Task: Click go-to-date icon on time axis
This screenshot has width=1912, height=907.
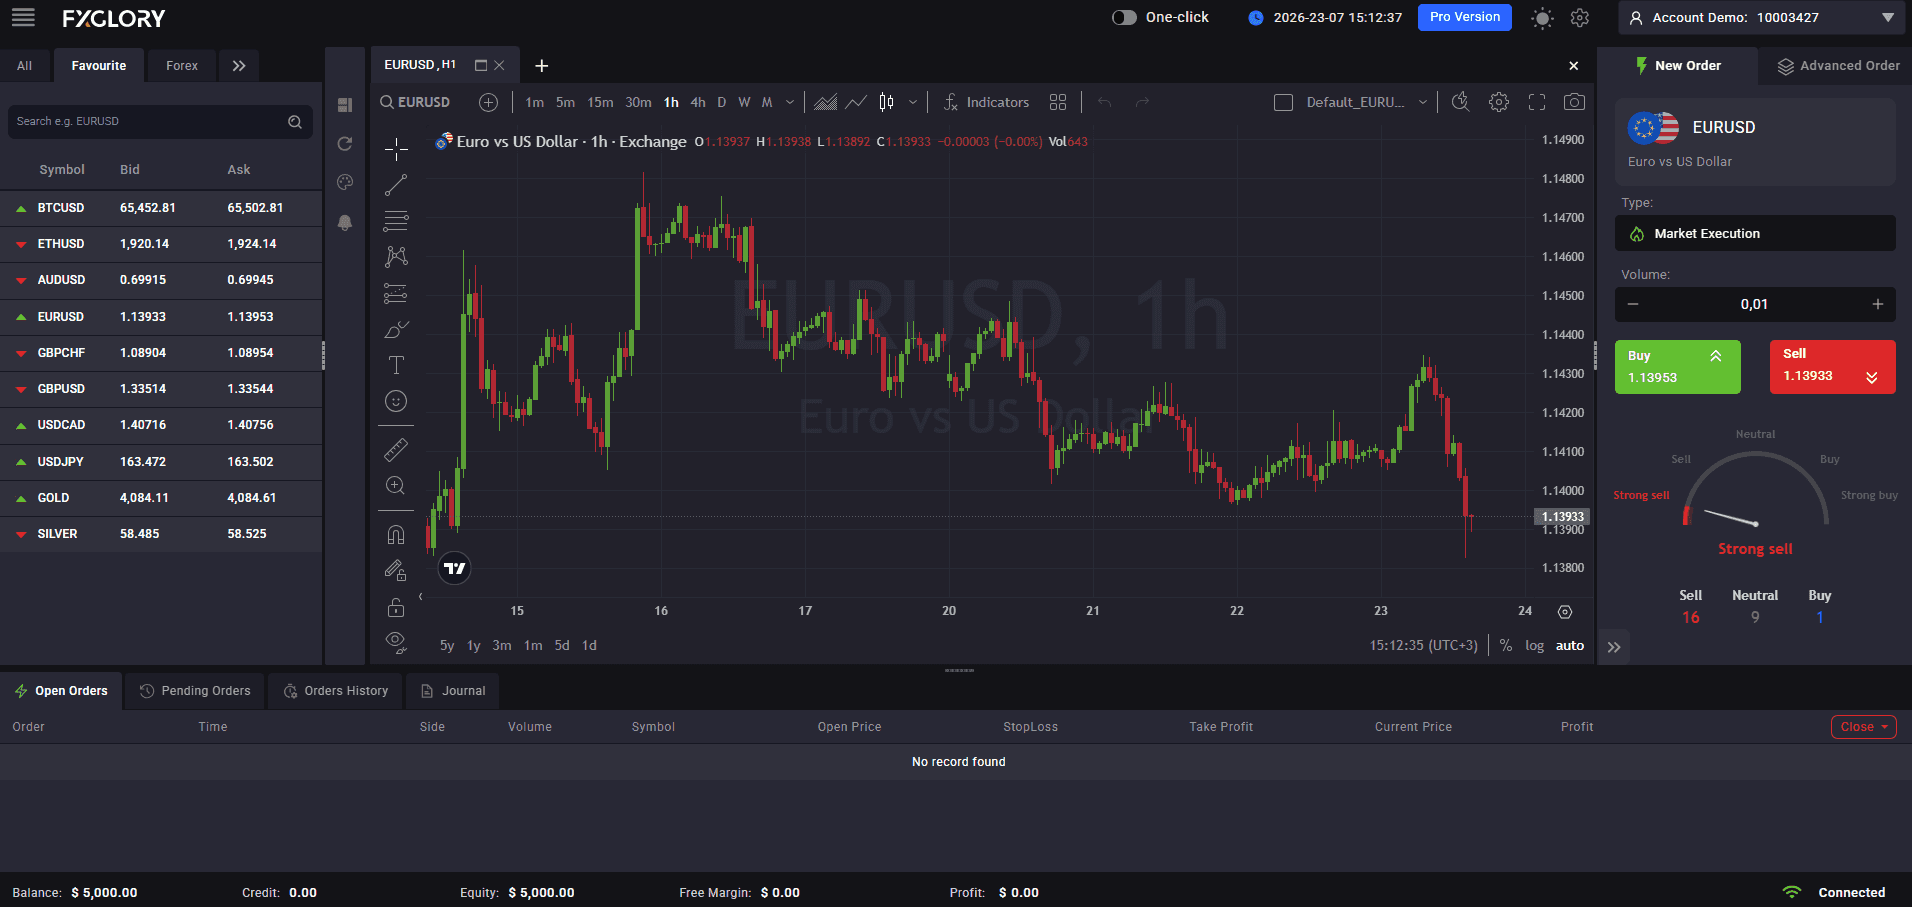Action: [x=1565, y=612]
